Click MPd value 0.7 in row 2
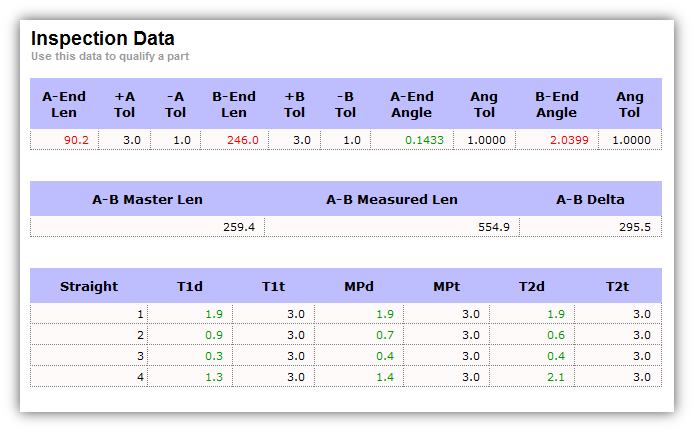 (x=385, y=335)
